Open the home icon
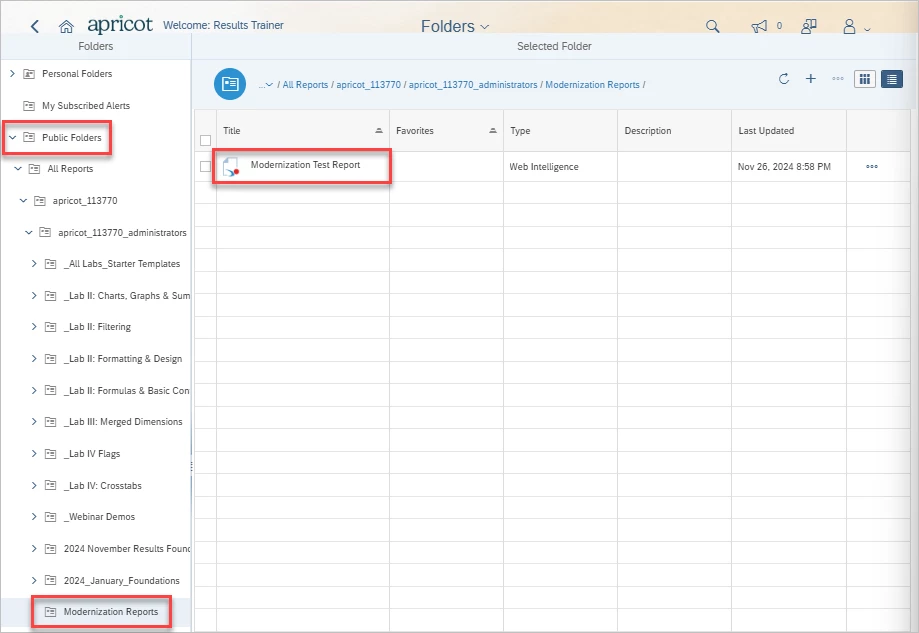Viewport: 919px width, 633px height. 66,26
